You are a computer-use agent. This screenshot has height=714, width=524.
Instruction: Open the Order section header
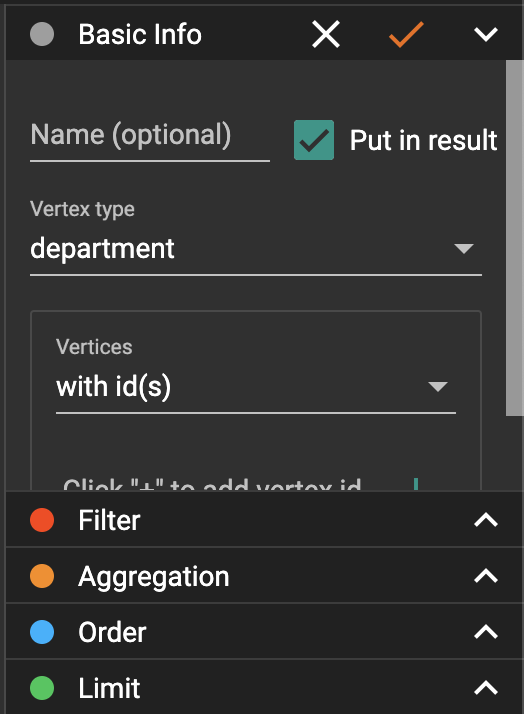point(264,632)
